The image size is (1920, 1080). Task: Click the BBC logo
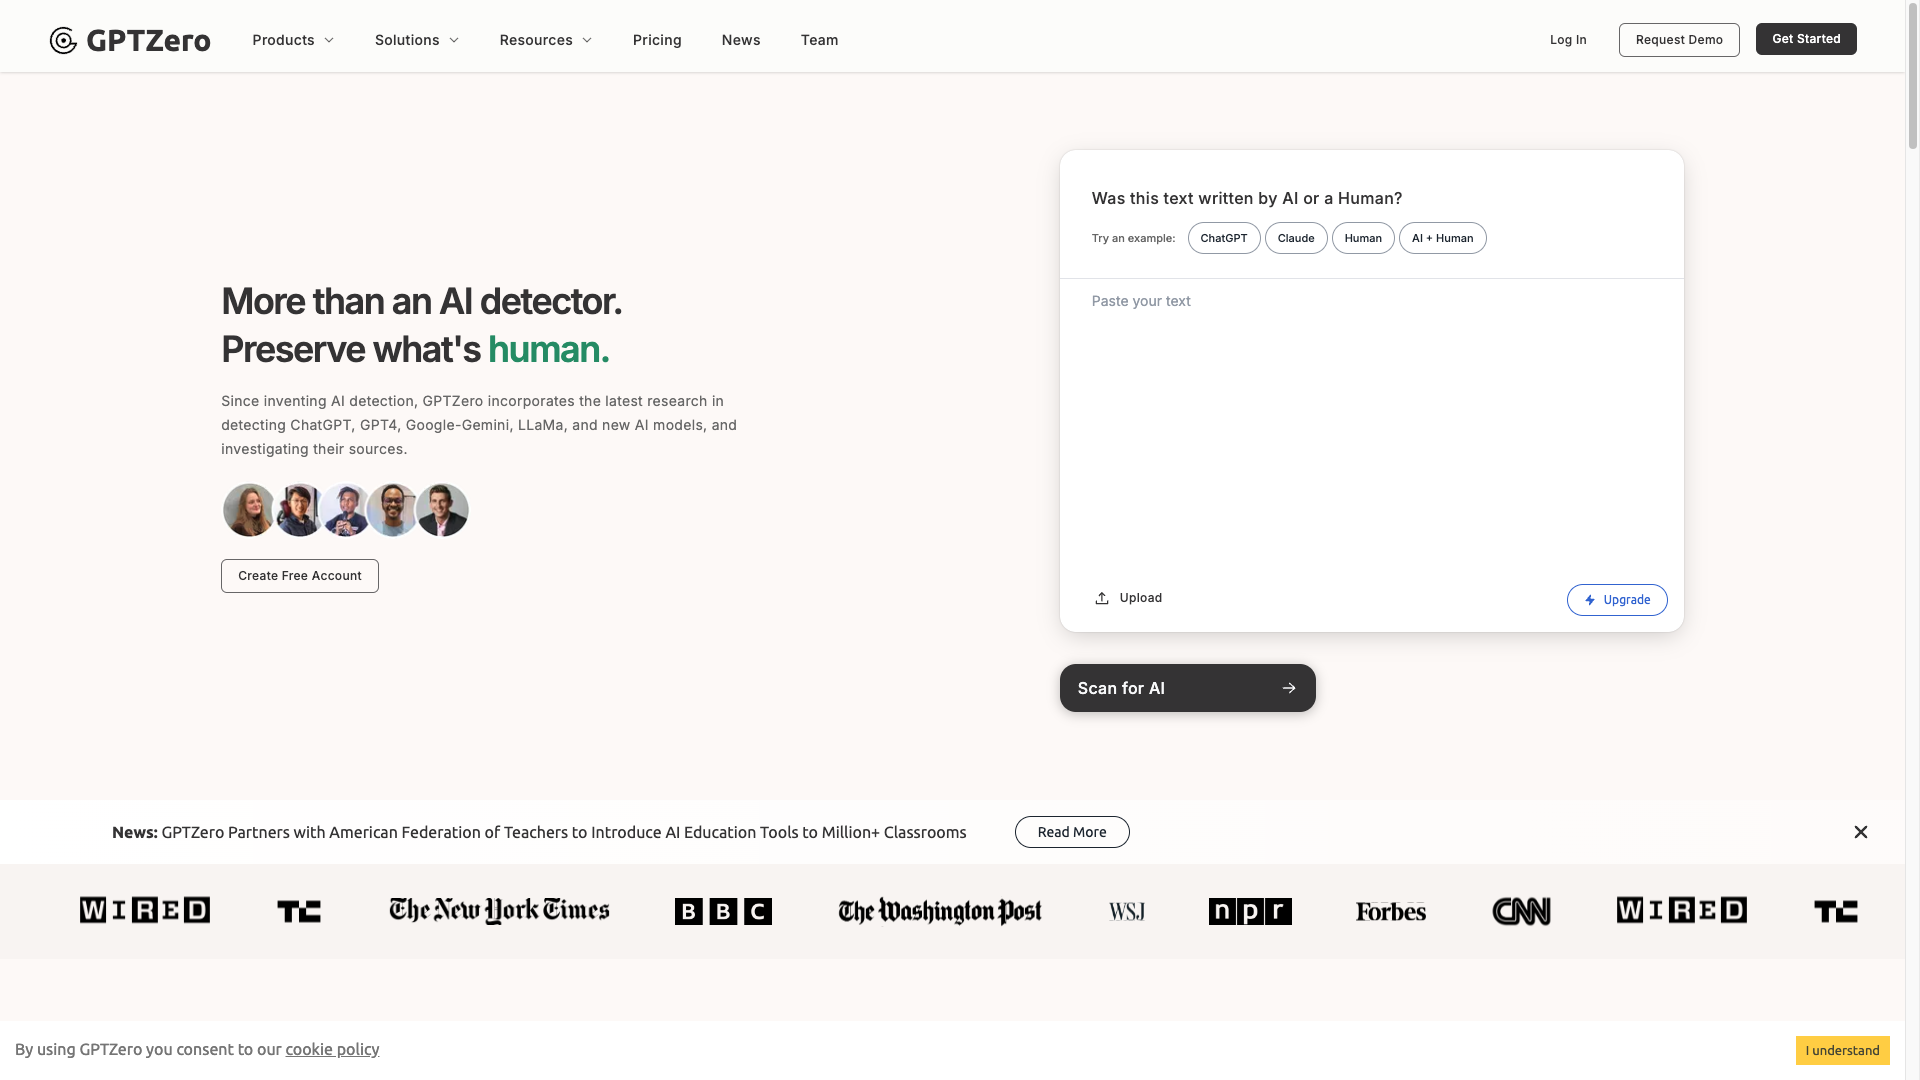[x=723, y=911]
